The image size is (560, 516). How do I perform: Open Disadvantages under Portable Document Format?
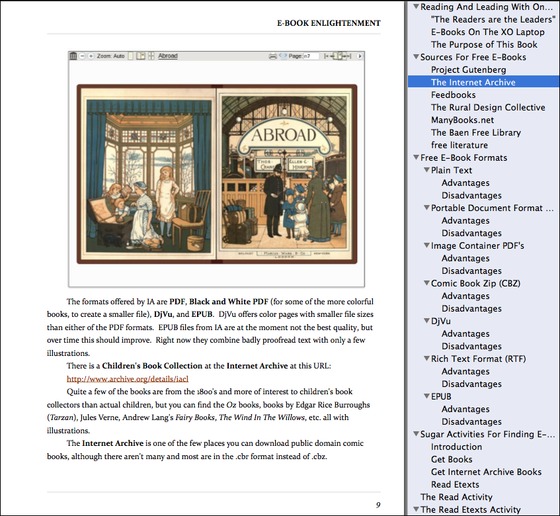(471, 233)
